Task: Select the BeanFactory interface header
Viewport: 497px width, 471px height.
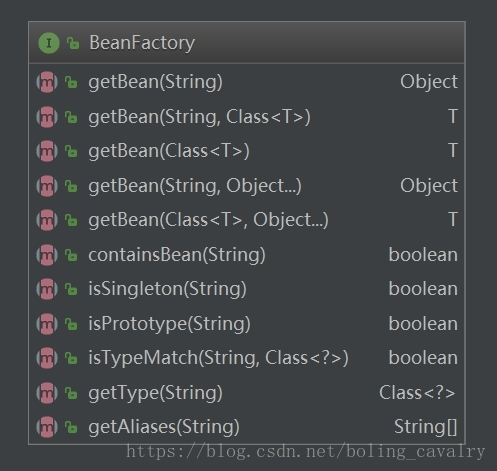Action: click(x=247, y=43)
